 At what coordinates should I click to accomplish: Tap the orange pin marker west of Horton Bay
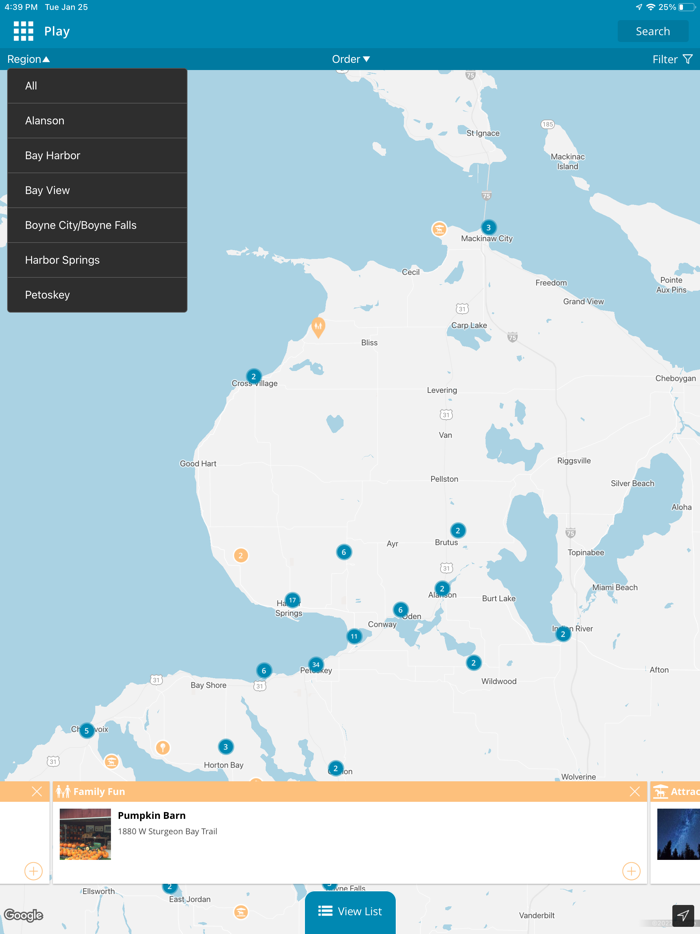(163, 747)
